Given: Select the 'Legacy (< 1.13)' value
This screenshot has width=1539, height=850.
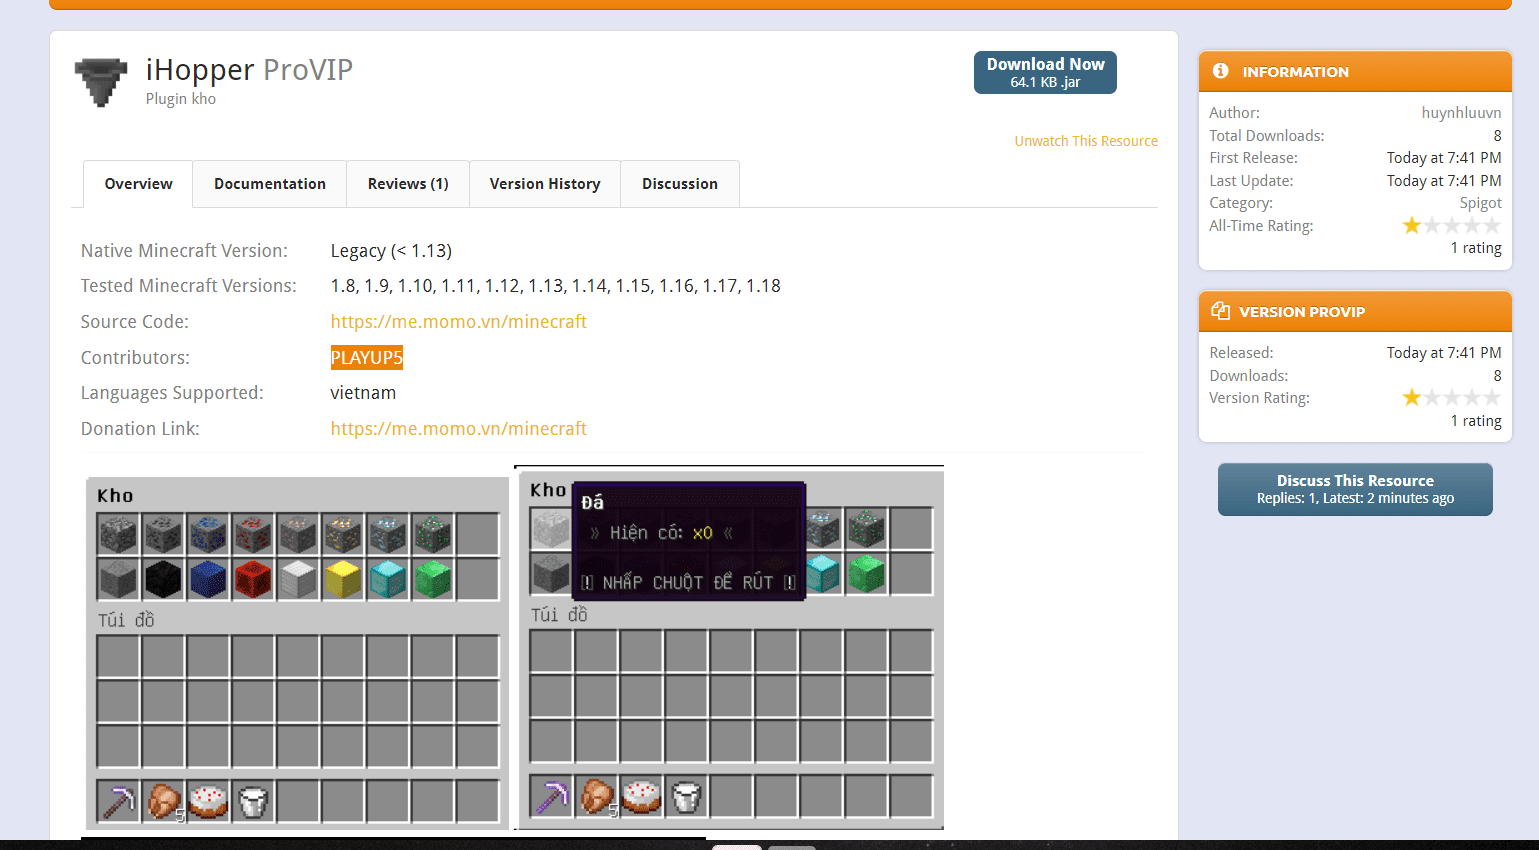Looking at the screenshot, I should [x=391, y=251].
